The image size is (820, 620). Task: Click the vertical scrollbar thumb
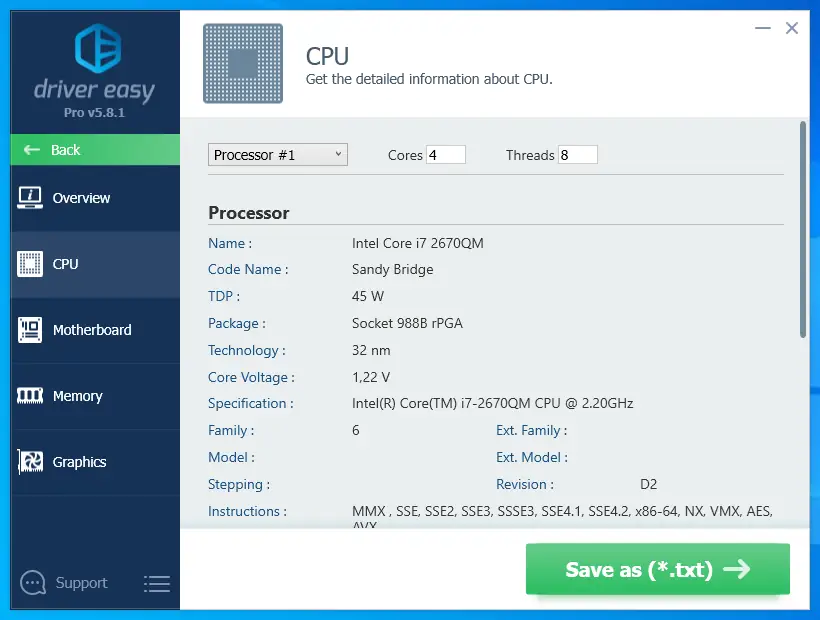click(803, 229)
